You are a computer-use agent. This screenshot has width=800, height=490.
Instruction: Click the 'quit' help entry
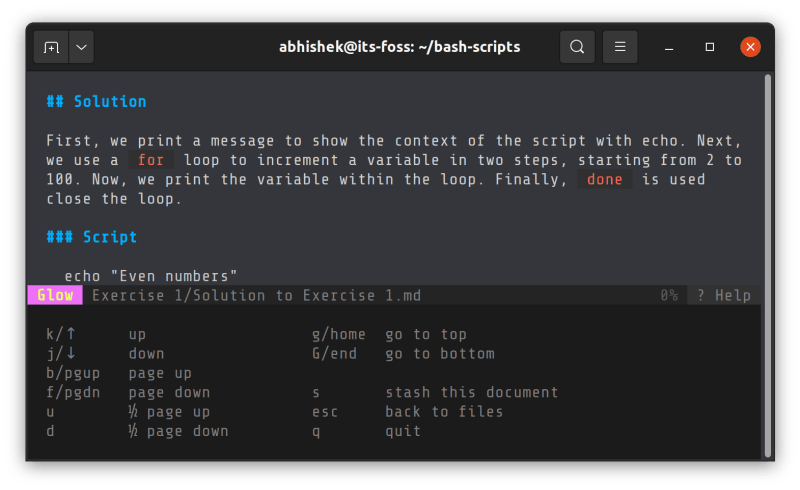(403, 431)
